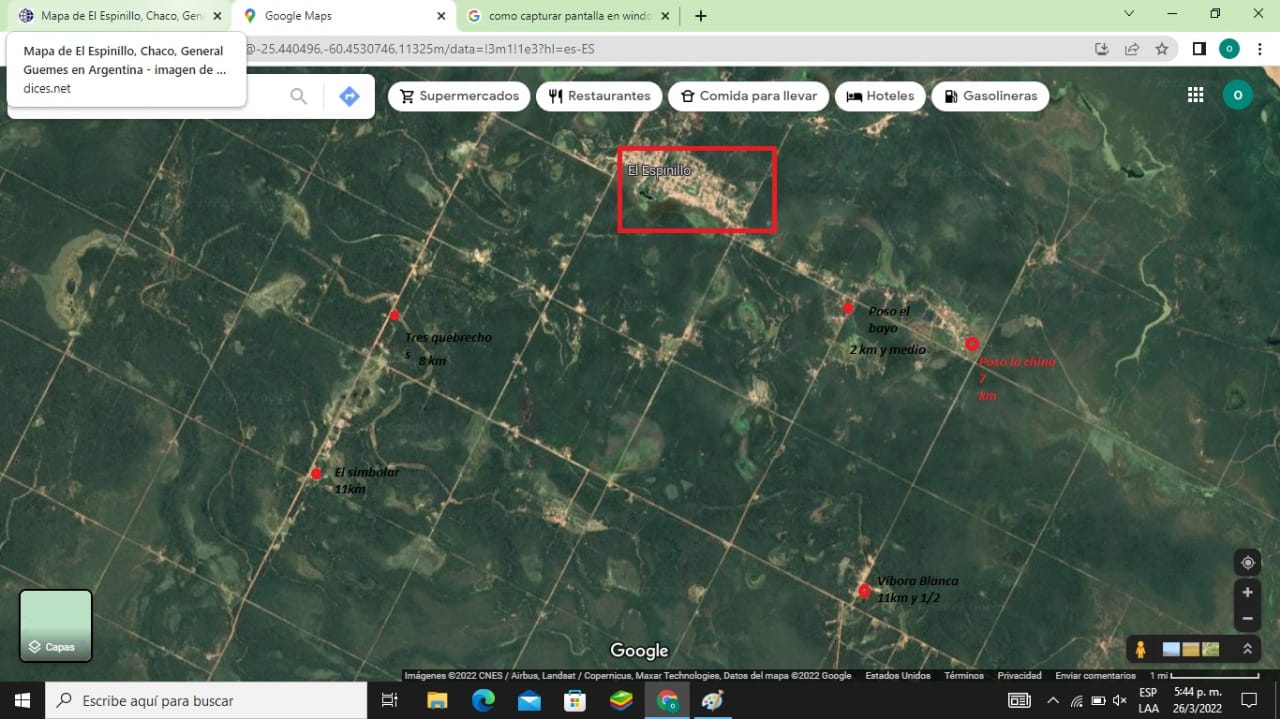Switch to the 'Mapa de El Espinillo' tab

tap(122, 16)
